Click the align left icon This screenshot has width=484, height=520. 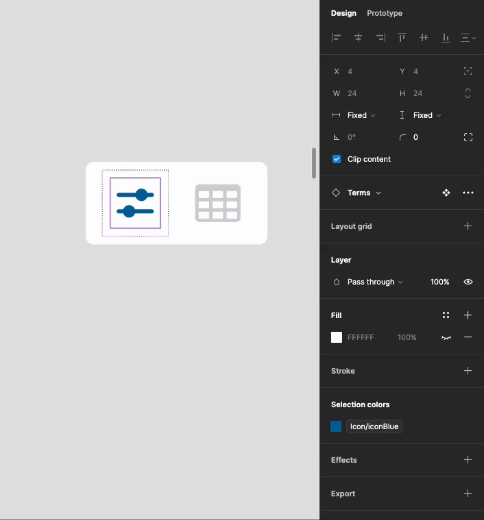336,38
